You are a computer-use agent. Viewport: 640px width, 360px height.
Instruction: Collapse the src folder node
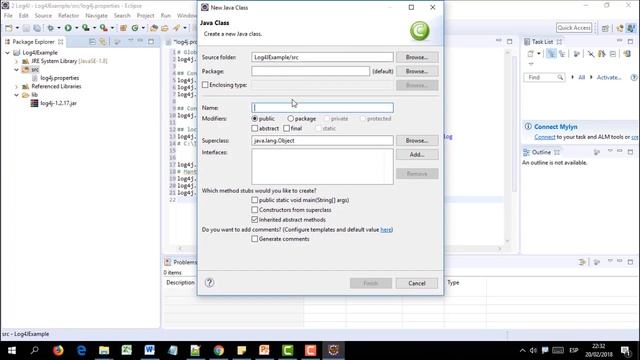pos(16,70)
